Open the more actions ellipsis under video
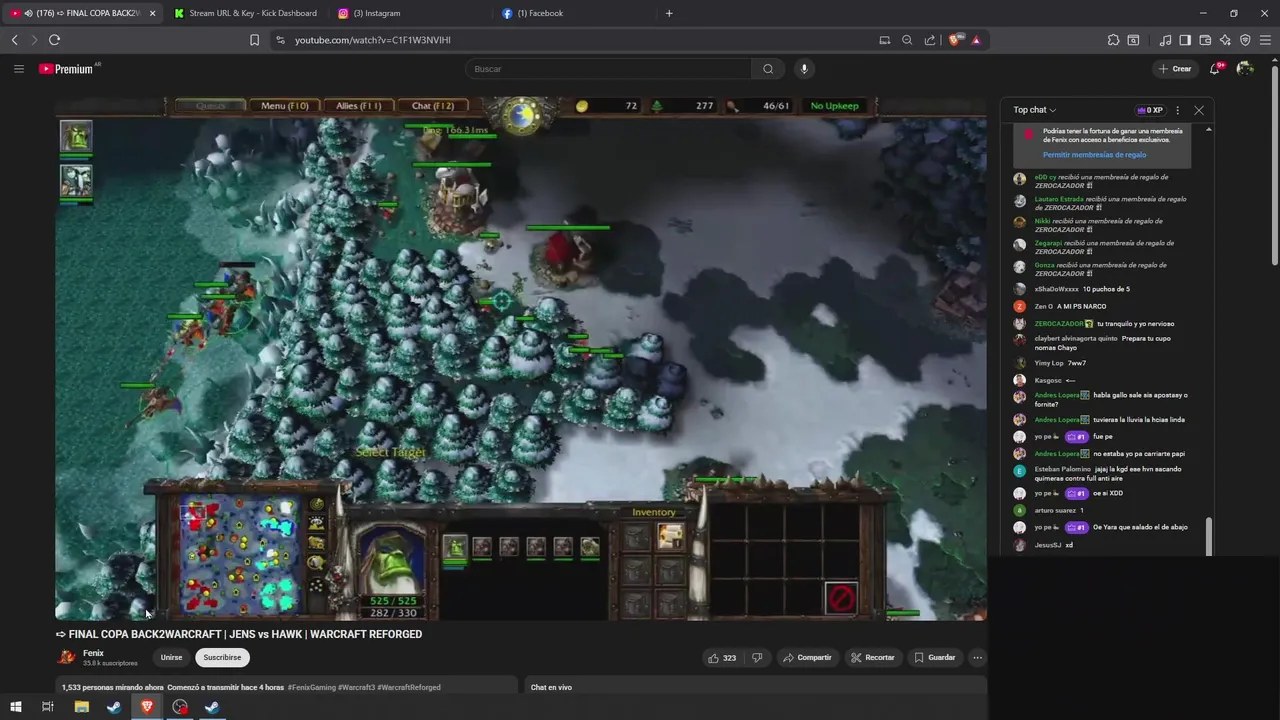 coord(977,657)
